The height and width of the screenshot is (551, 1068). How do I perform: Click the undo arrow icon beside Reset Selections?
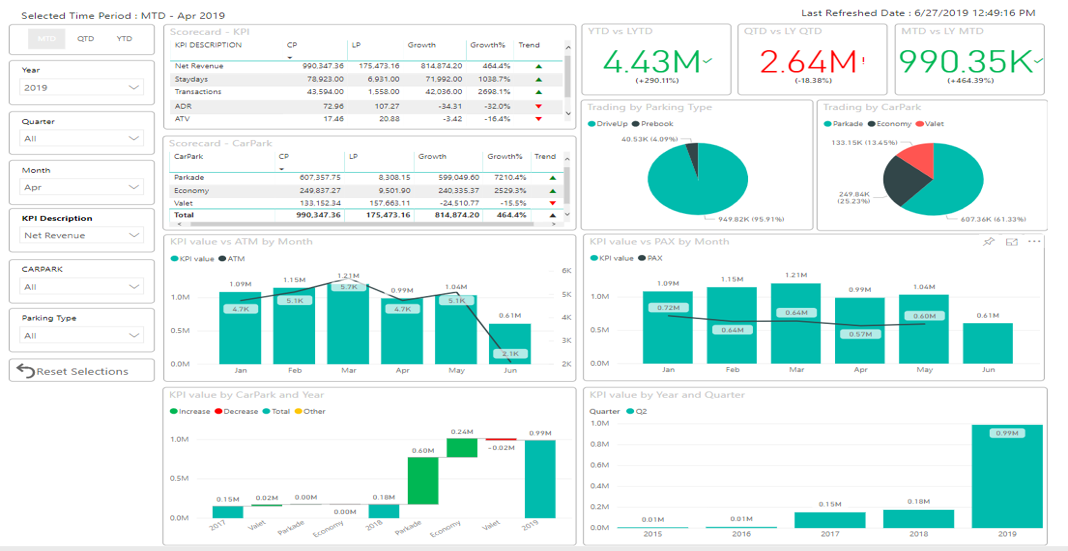(x=26, y=371)
